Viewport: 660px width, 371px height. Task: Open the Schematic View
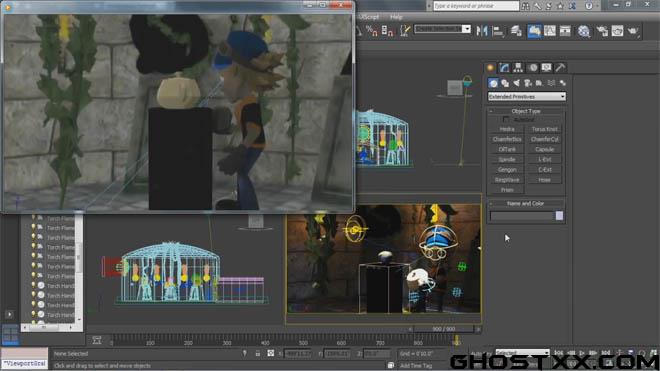tap(565, 31)
